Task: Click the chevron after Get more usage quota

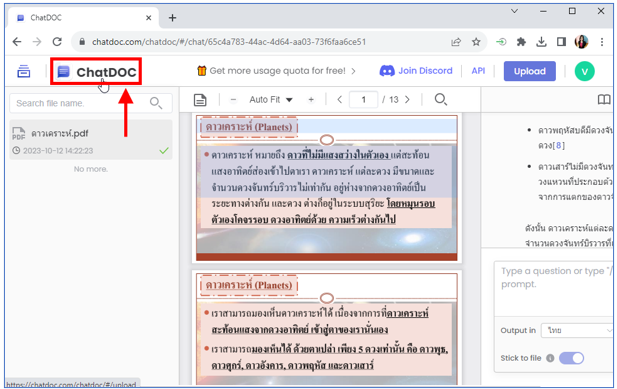Action: tap(353, 71)
